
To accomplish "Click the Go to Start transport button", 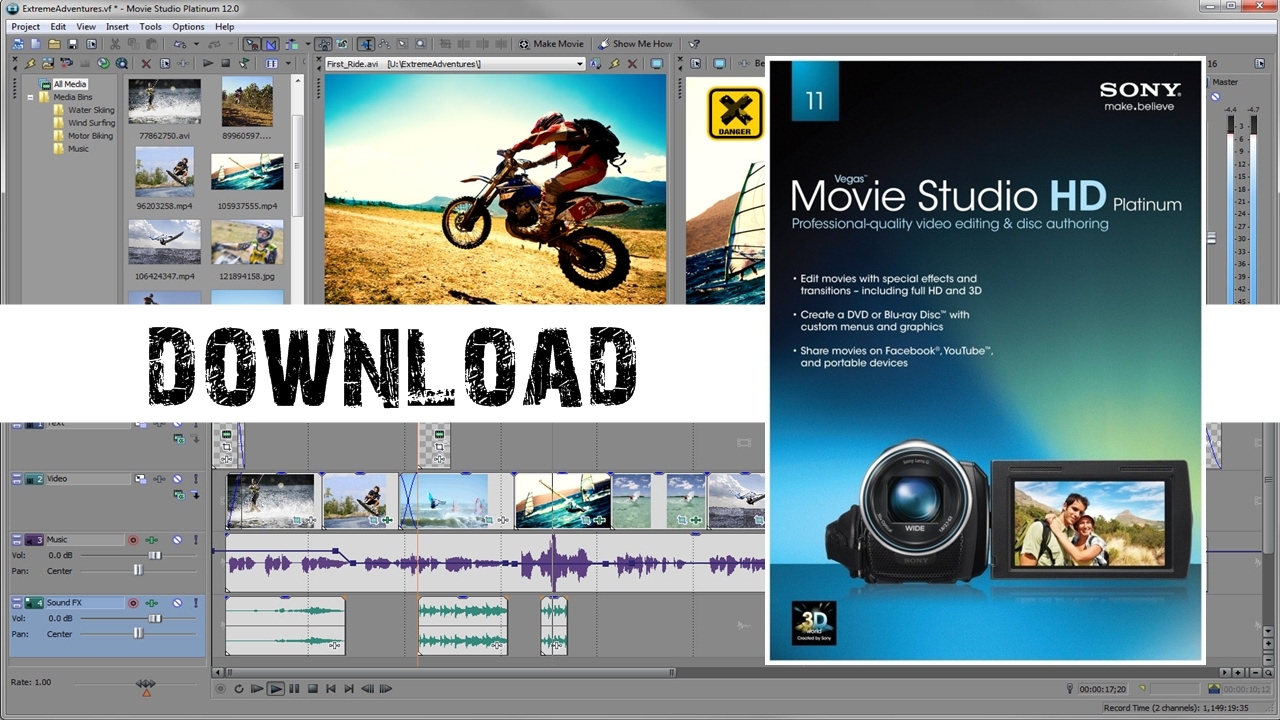I will pyautogui.click(x=331, y=688).
